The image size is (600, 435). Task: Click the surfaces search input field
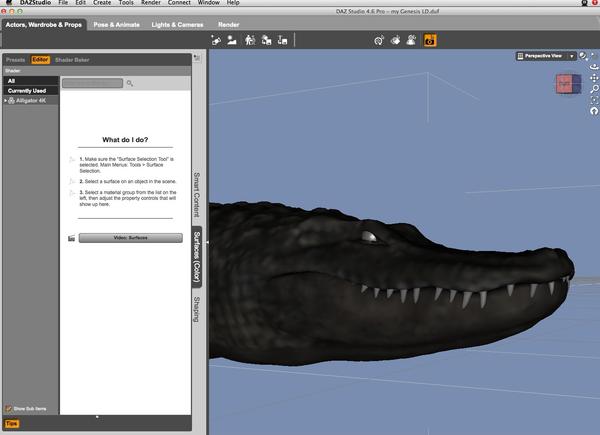(93, 83)
